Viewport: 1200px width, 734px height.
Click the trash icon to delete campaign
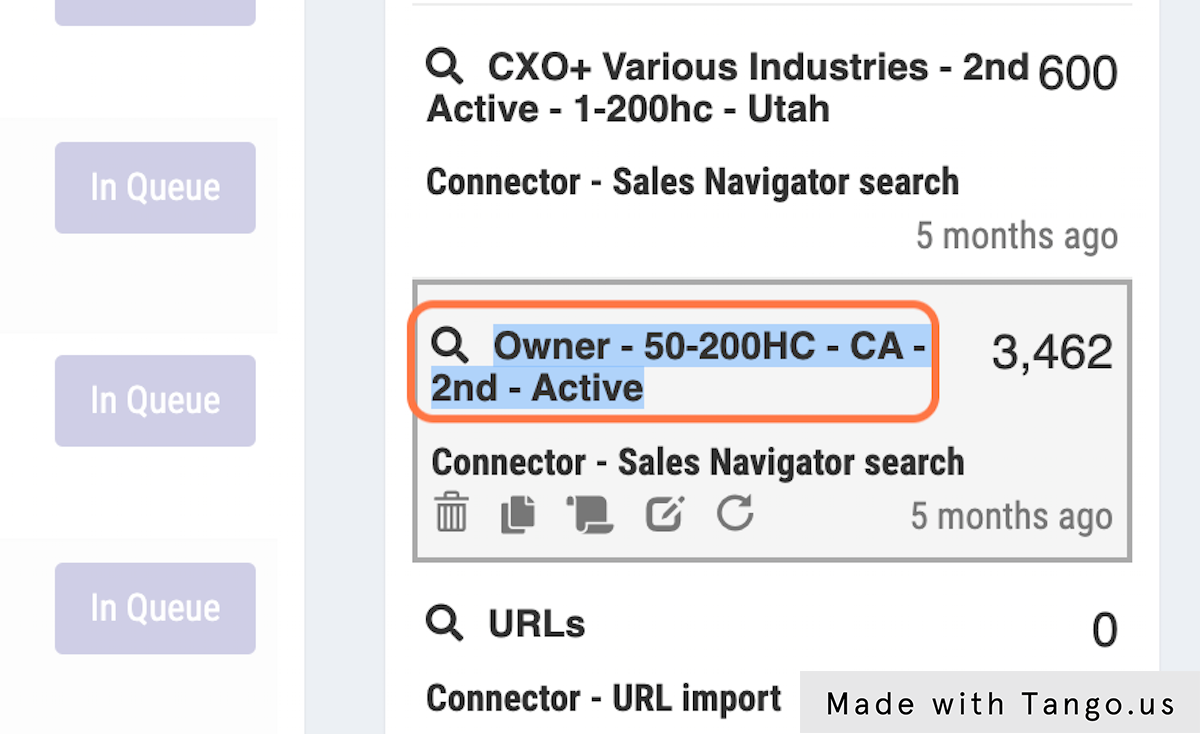point(451,515)
